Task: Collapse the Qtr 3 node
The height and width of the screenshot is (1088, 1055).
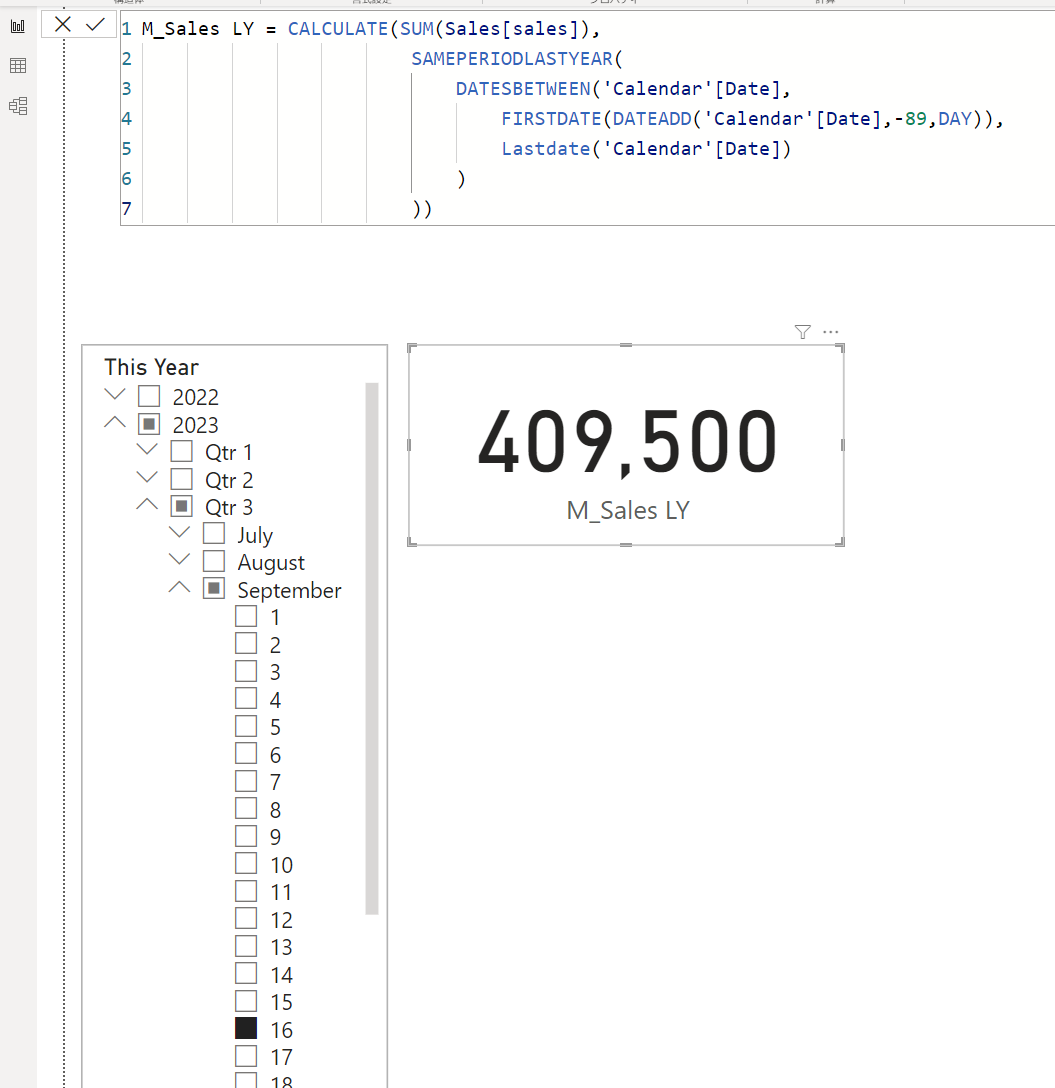Action: [x=147, y=504]
